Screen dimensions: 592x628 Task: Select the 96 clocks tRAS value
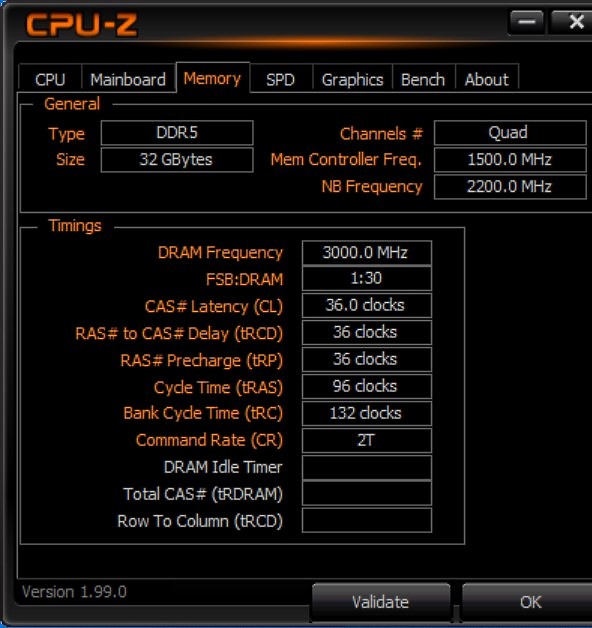point(366,386)
